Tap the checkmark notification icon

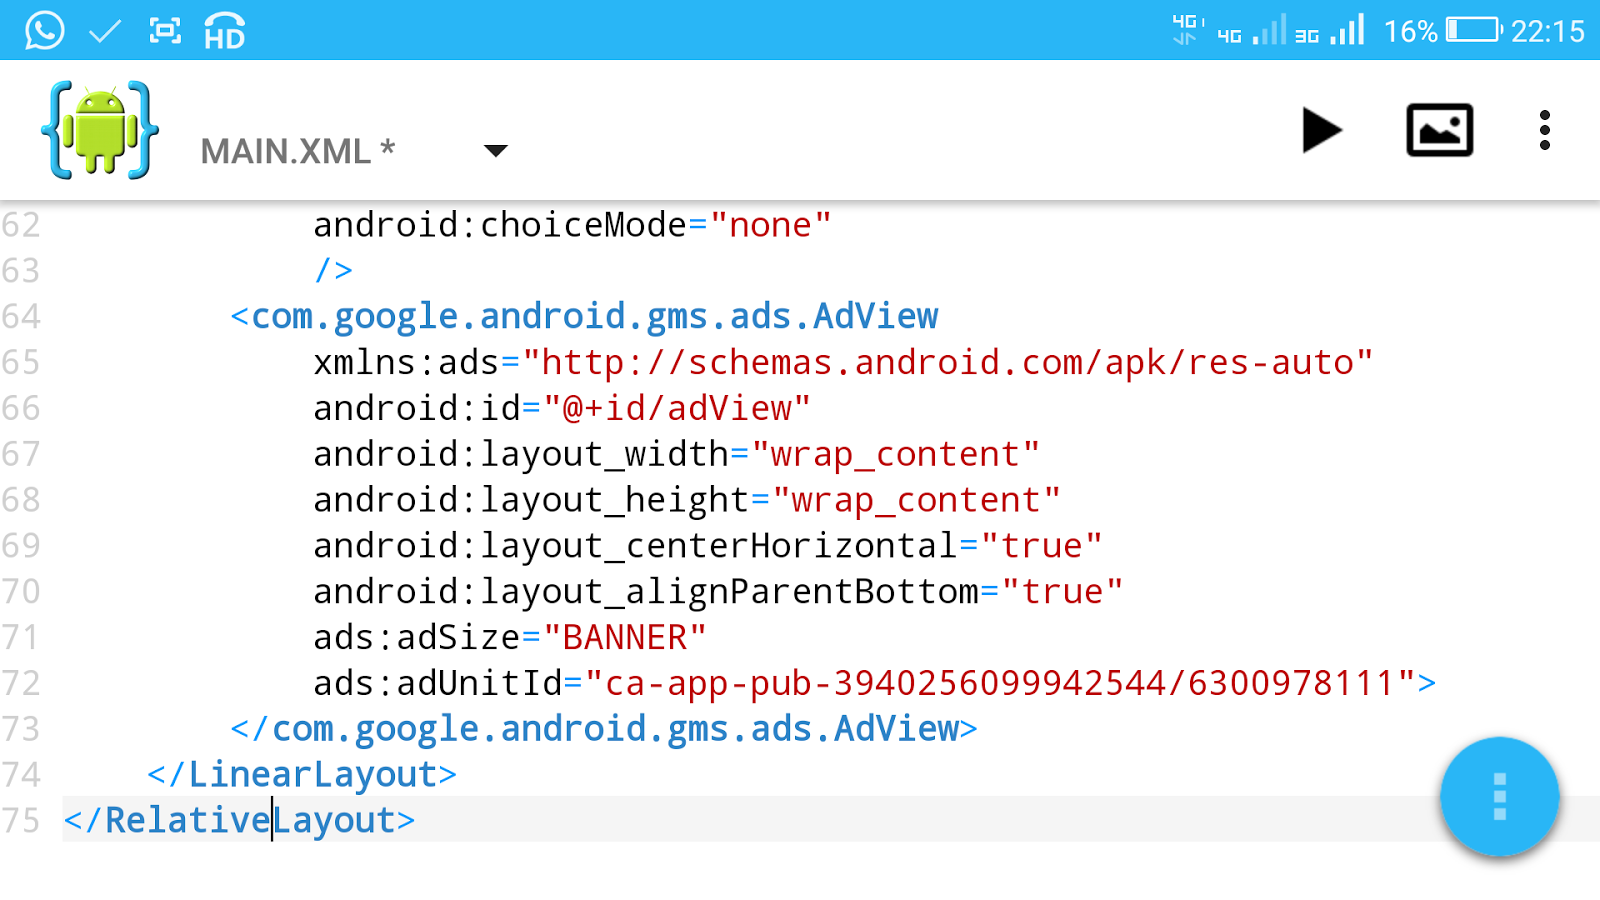[x=103, y=30]
